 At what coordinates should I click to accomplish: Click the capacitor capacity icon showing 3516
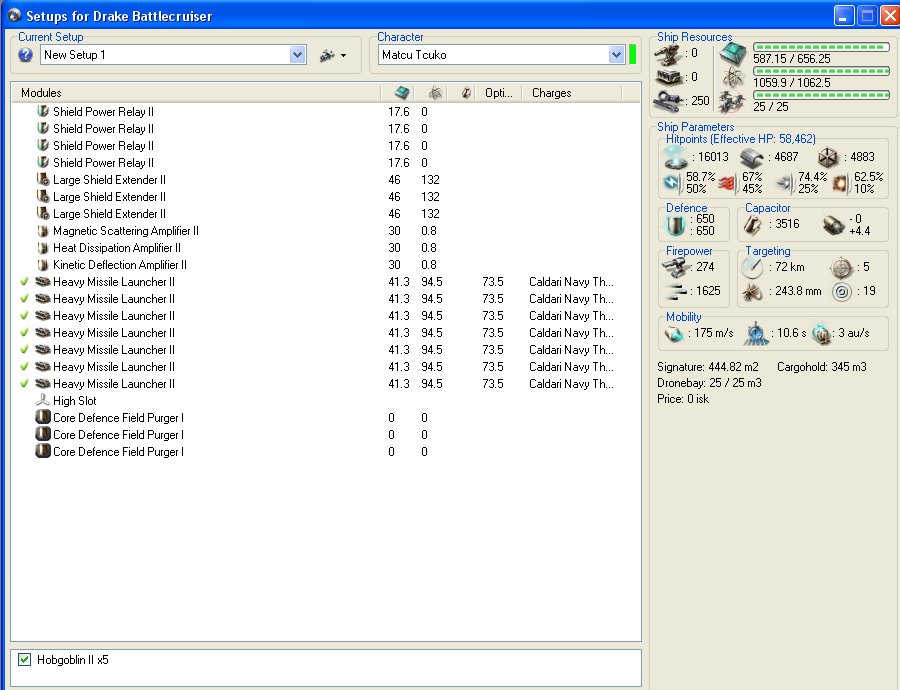pyautogui.click(x=752, y=224)
